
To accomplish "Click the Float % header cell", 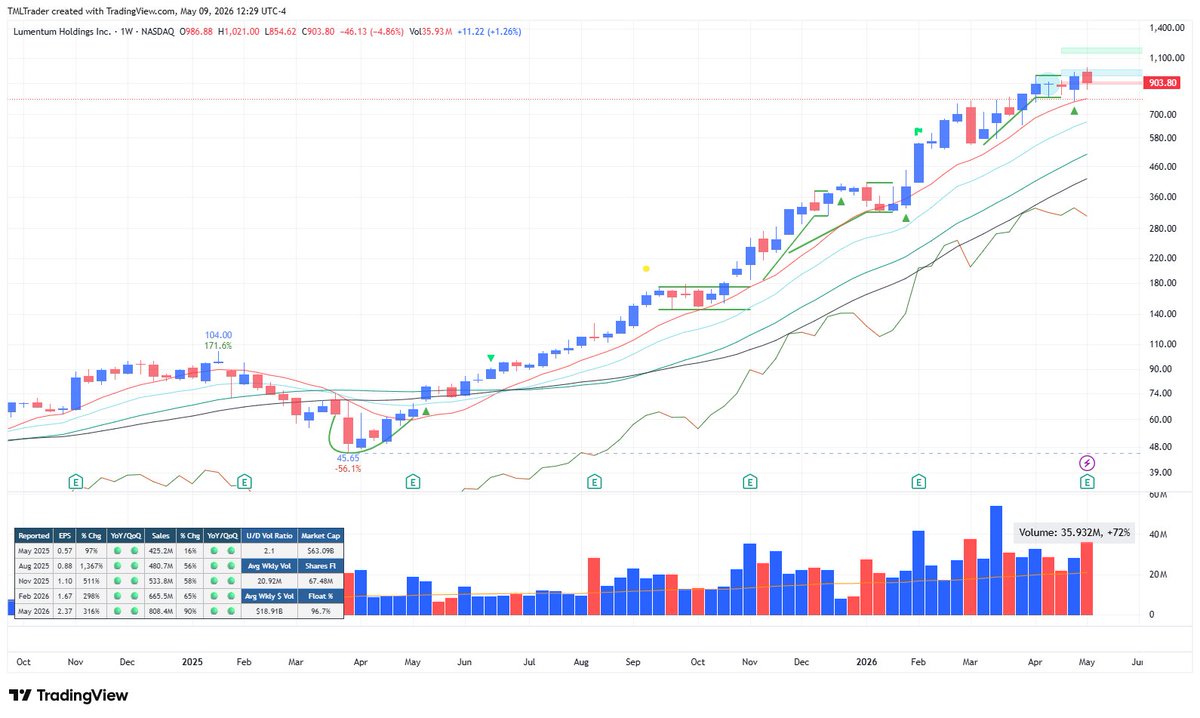I will tap(319, 595).
